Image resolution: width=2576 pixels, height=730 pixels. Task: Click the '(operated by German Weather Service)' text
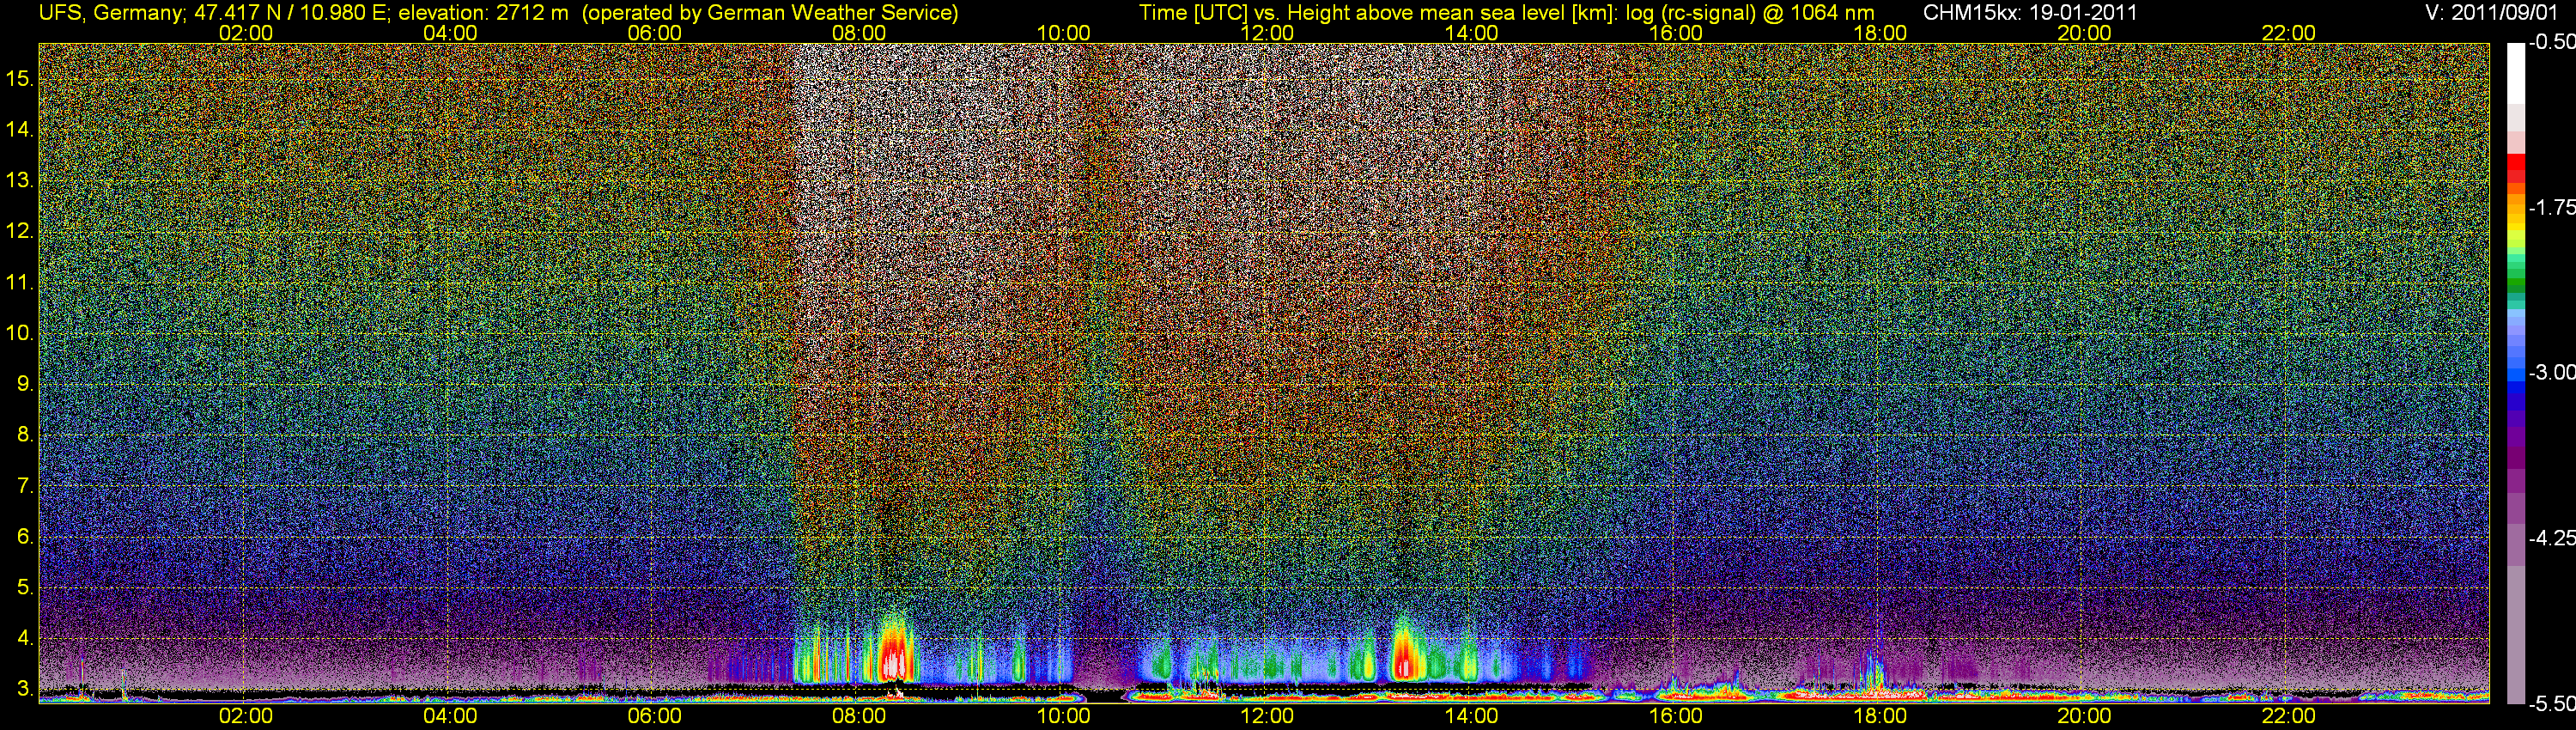tap(770, 13)
